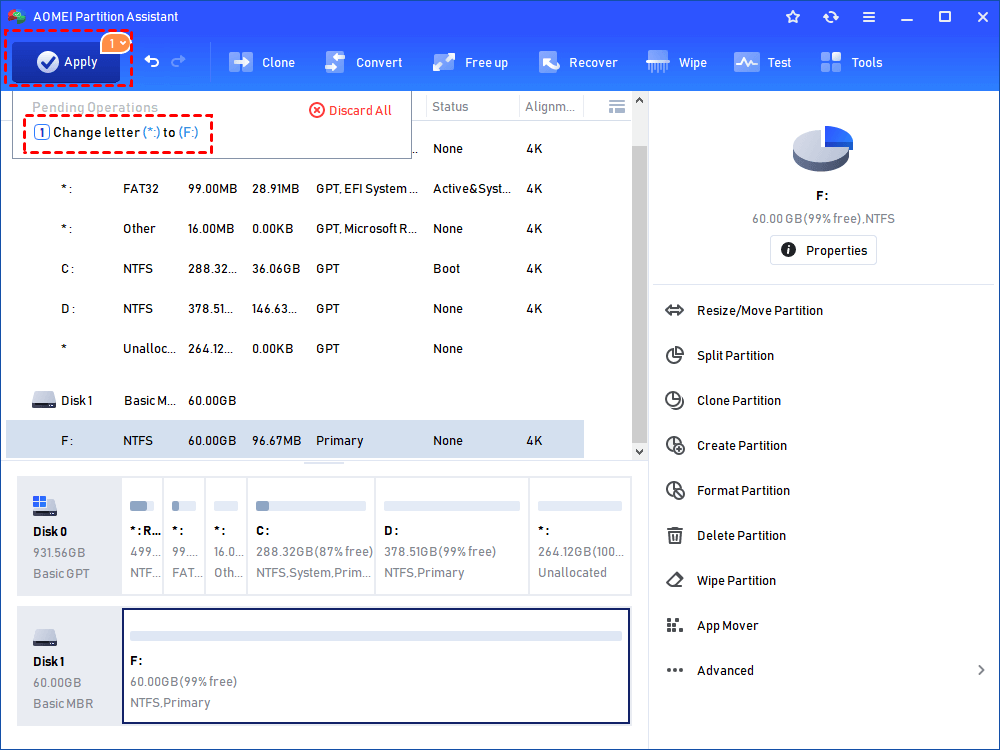Open the column list view options icon

click(617, 107)
